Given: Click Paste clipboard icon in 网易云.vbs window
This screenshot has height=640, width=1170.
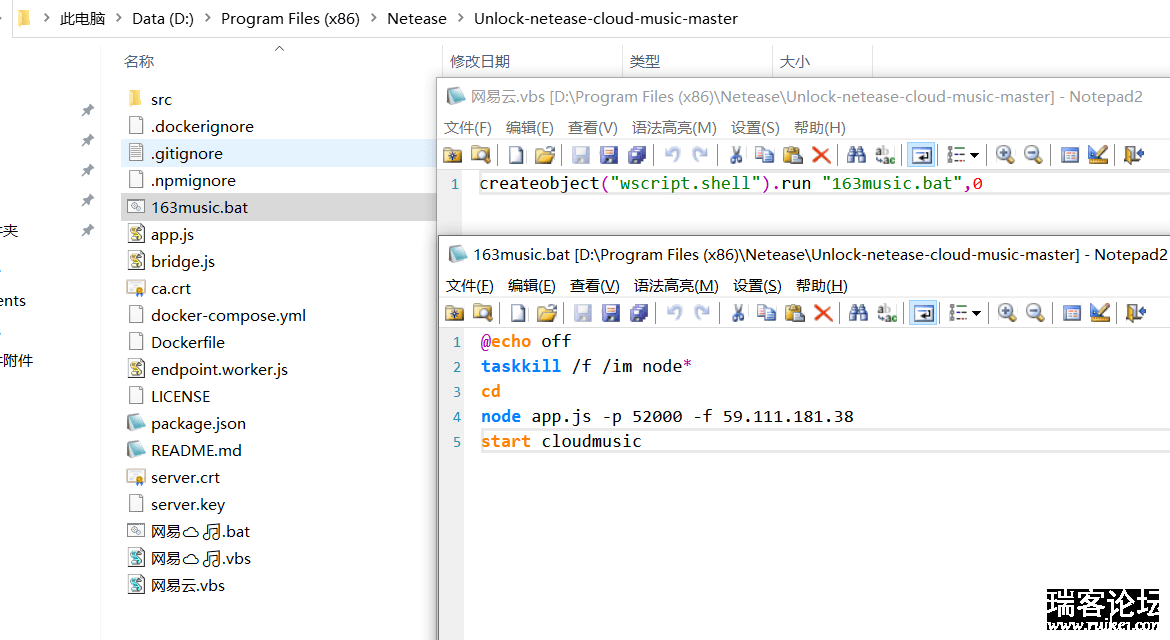Looking at the screenshot, I should click(792, 155).
